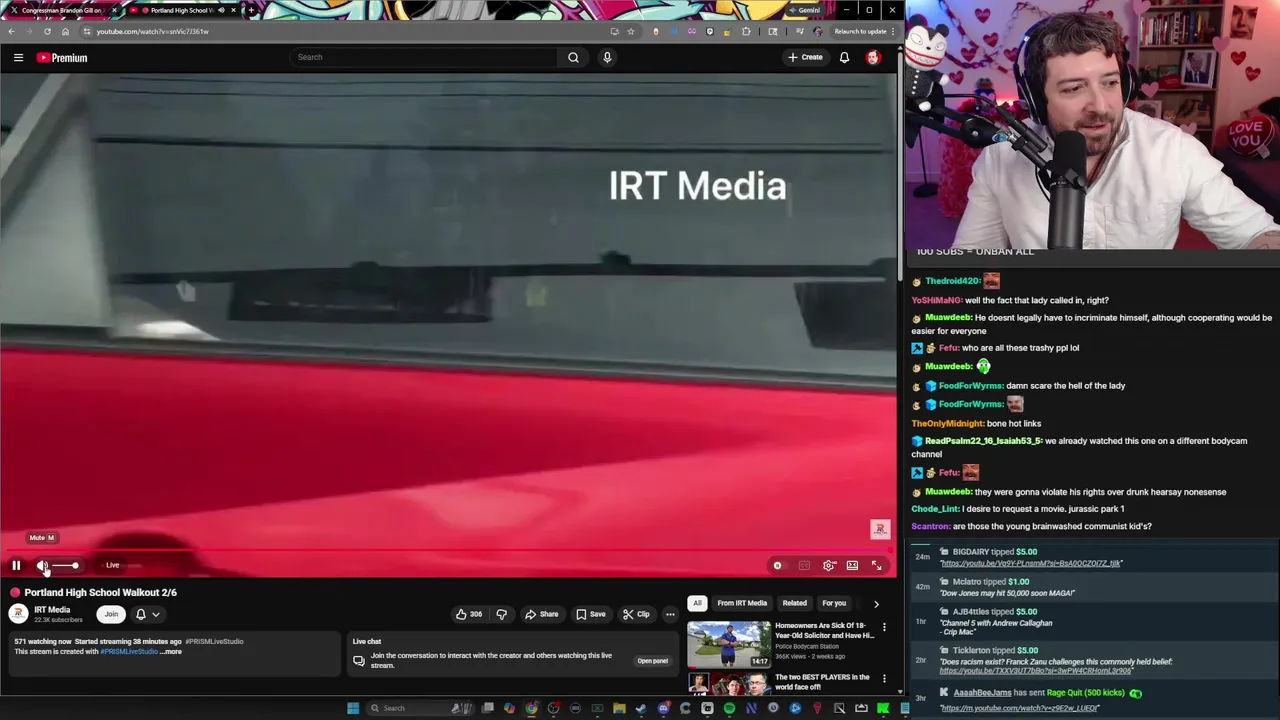Toggle subtitles/closed captions button
The image size is (1280, 720).
804,565
